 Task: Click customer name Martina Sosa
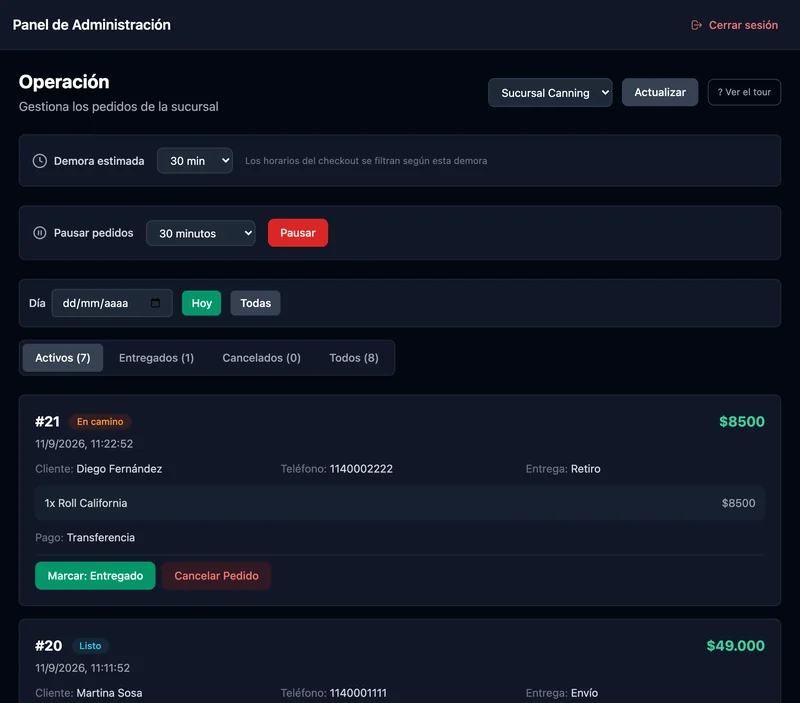coord(109,693)
